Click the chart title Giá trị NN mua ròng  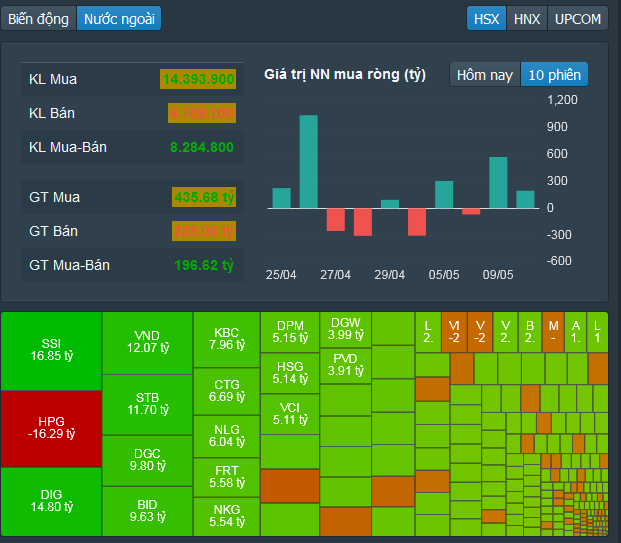[345, 74]
